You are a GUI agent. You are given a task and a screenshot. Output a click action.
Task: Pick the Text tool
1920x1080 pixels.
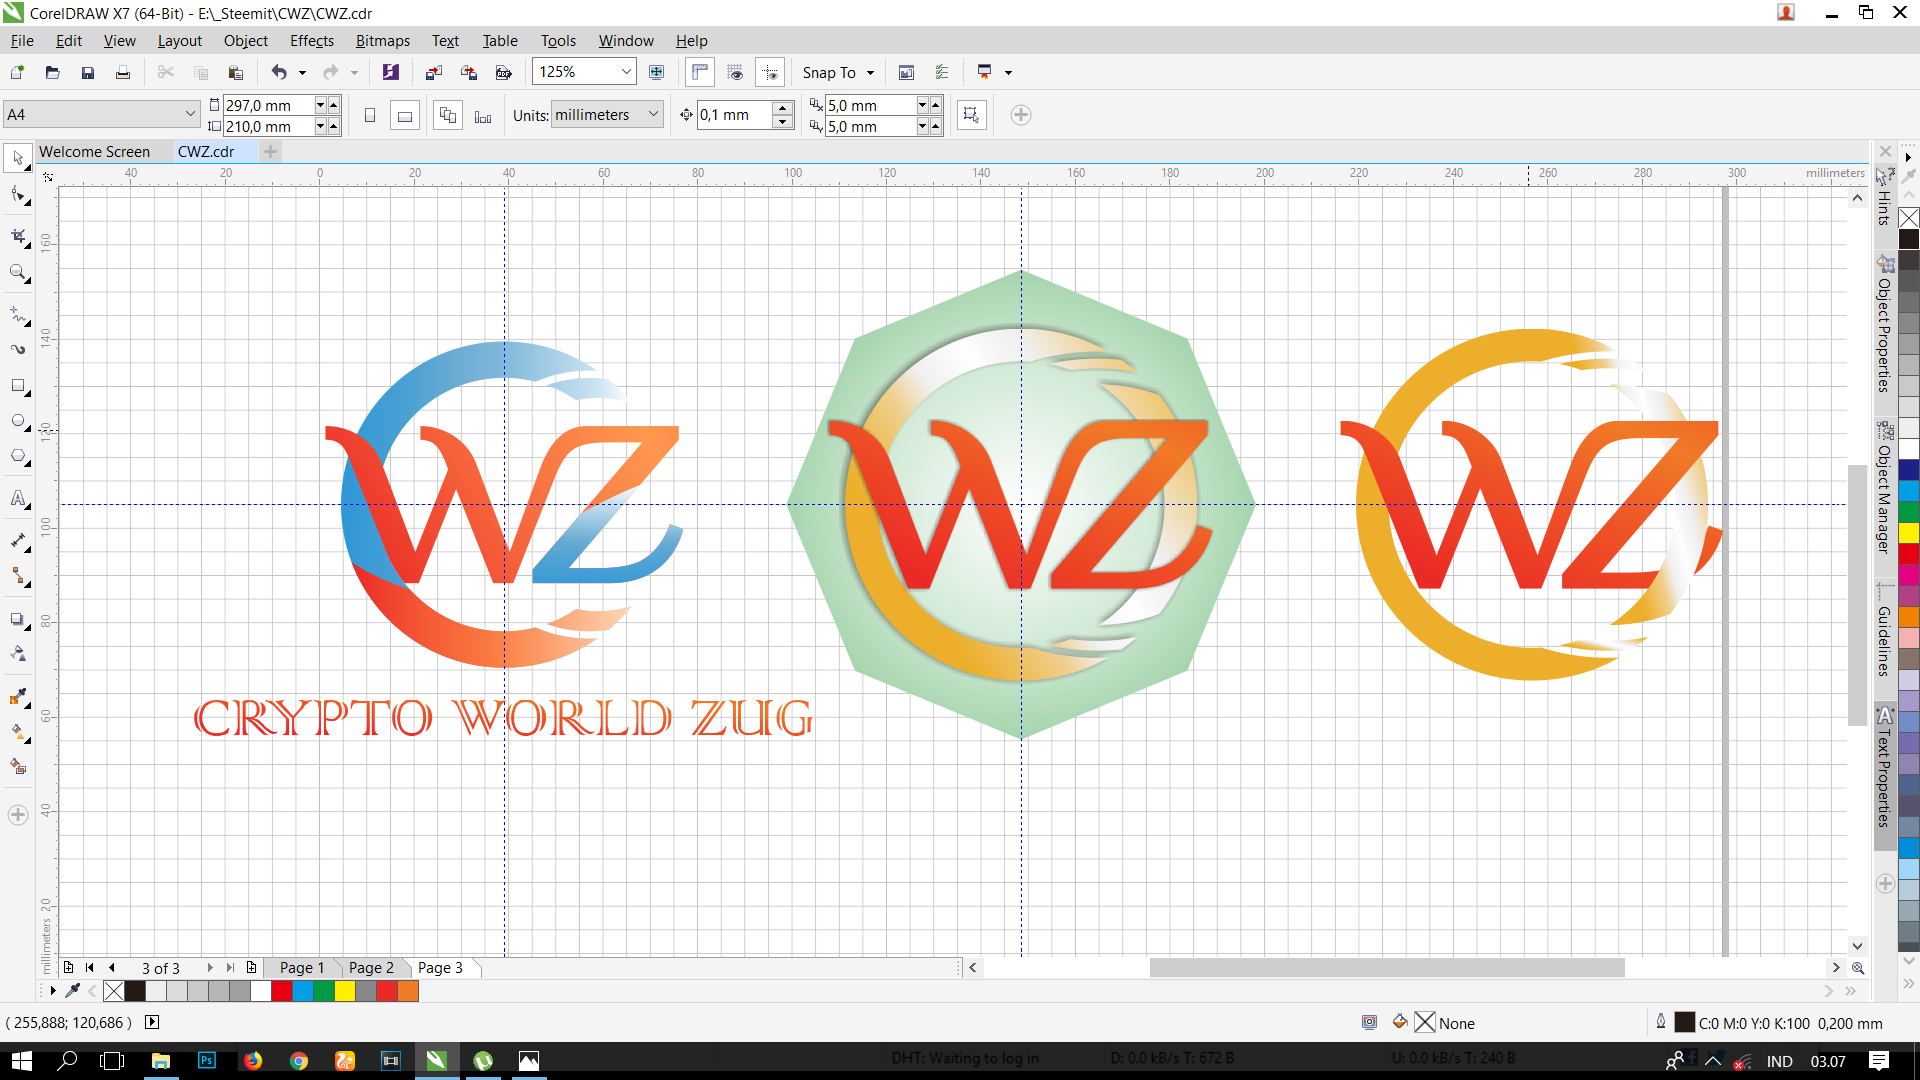point(17,499)
